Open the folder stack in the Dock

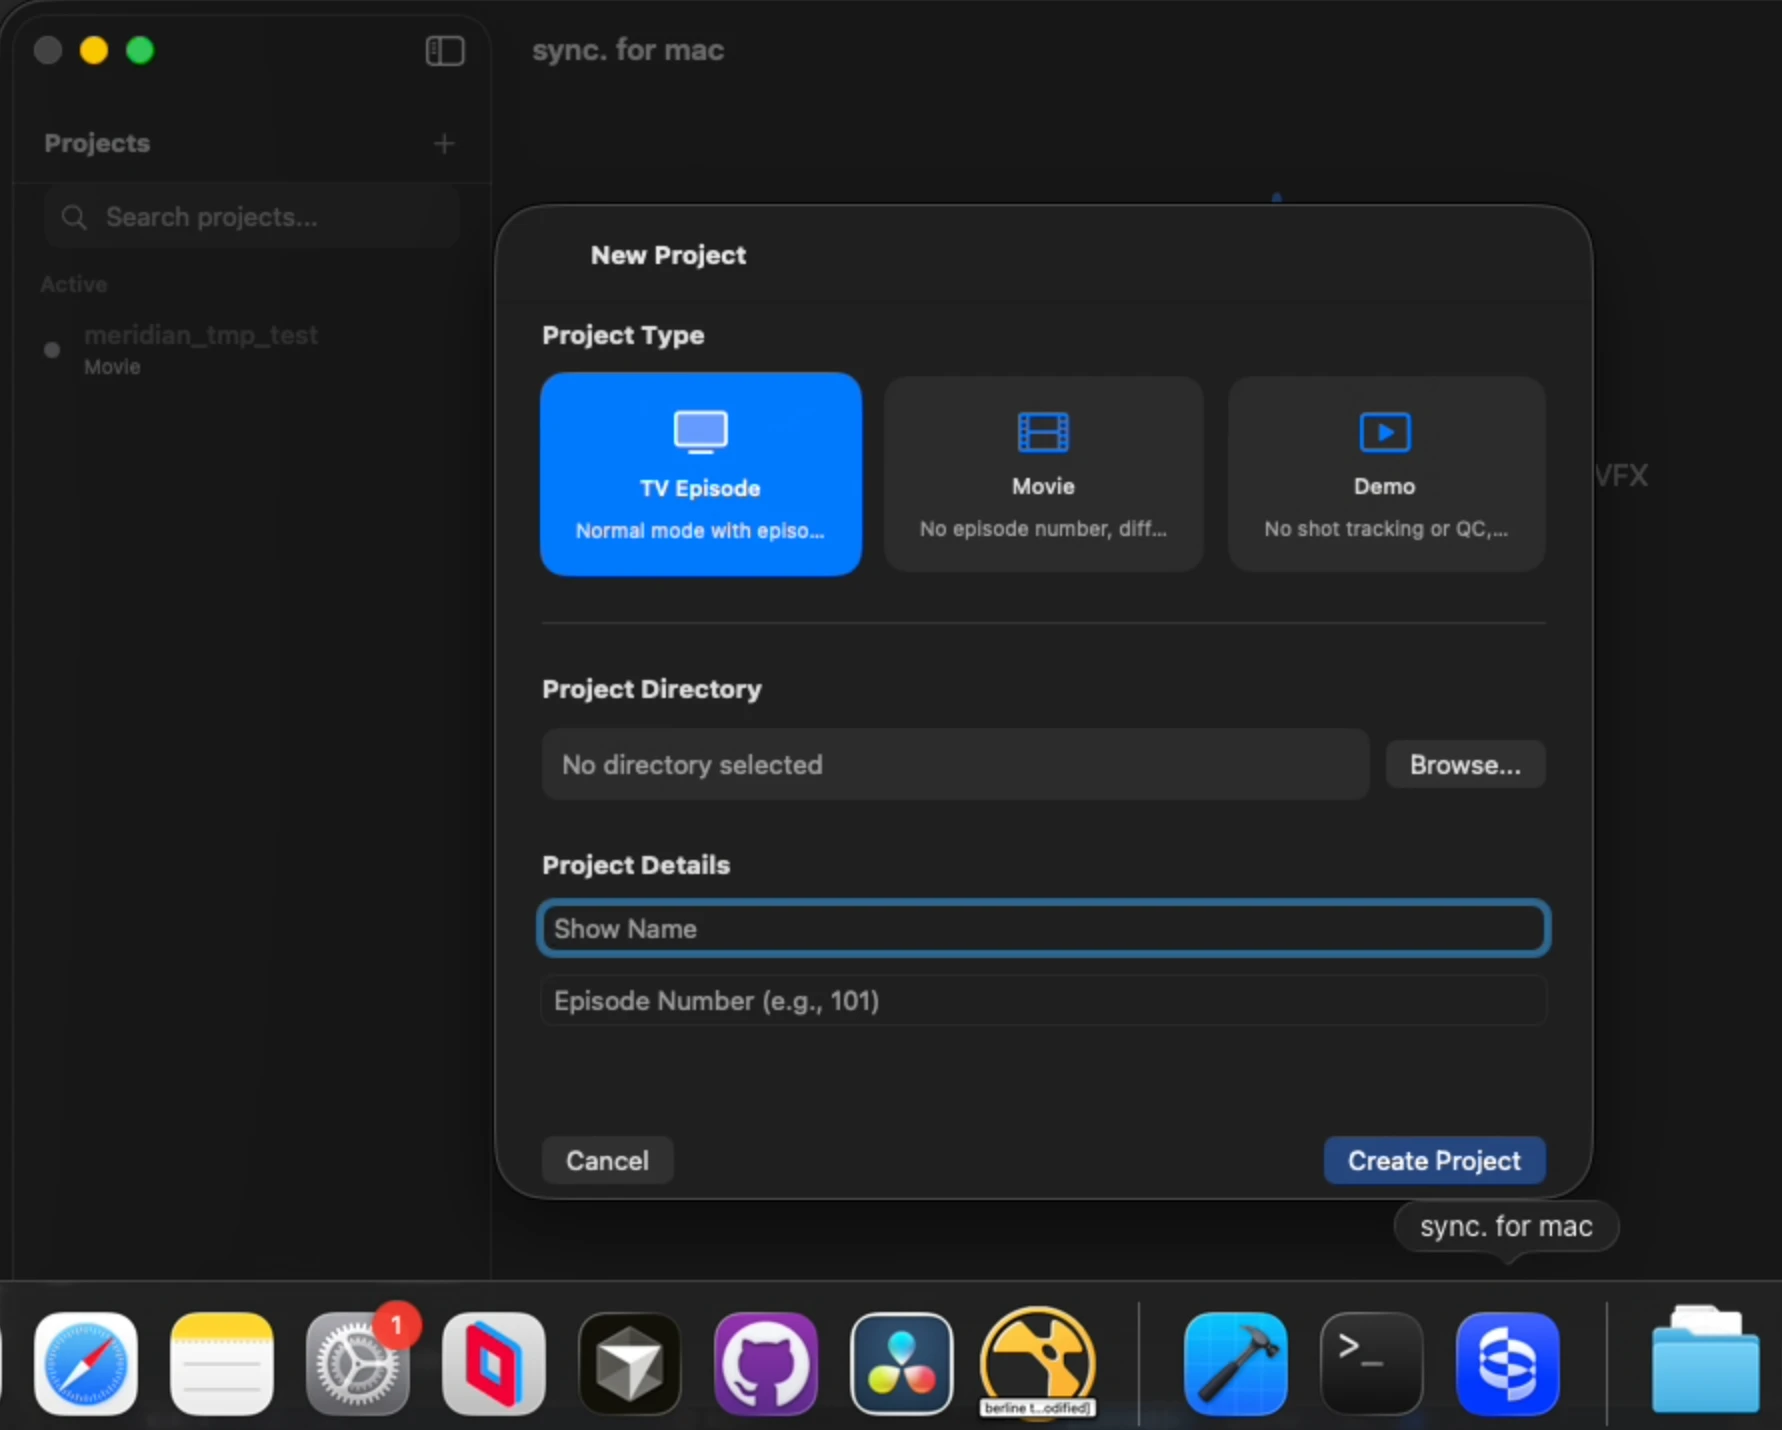(x=1706, y=1360)
